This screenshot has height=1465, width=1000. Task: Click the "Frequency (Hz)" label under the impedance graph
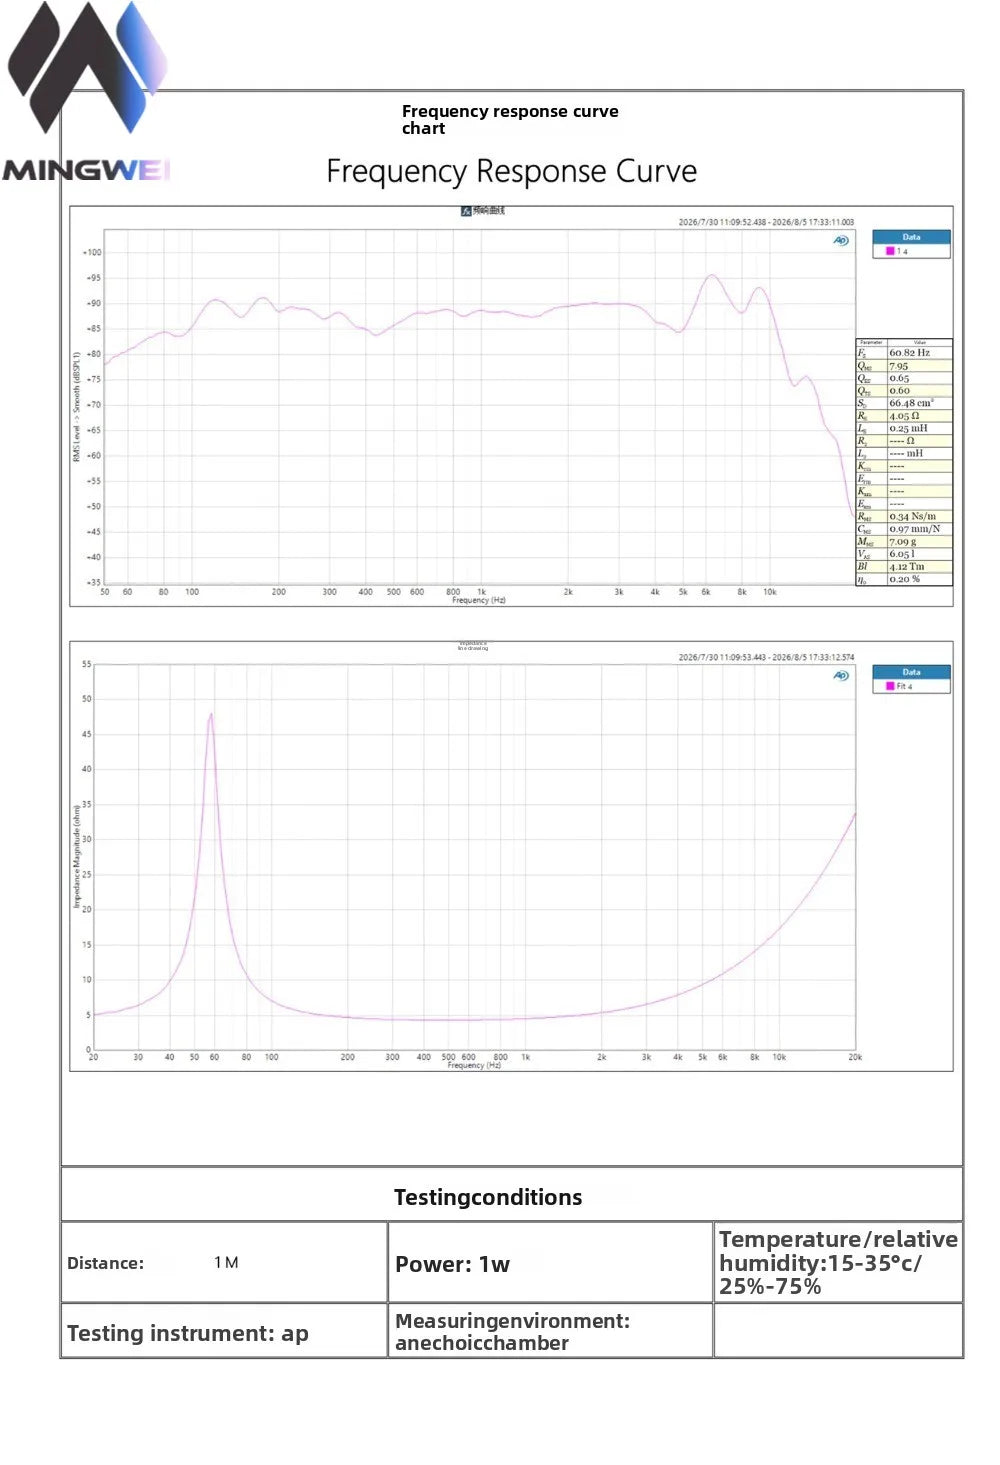pos(474,1065)
